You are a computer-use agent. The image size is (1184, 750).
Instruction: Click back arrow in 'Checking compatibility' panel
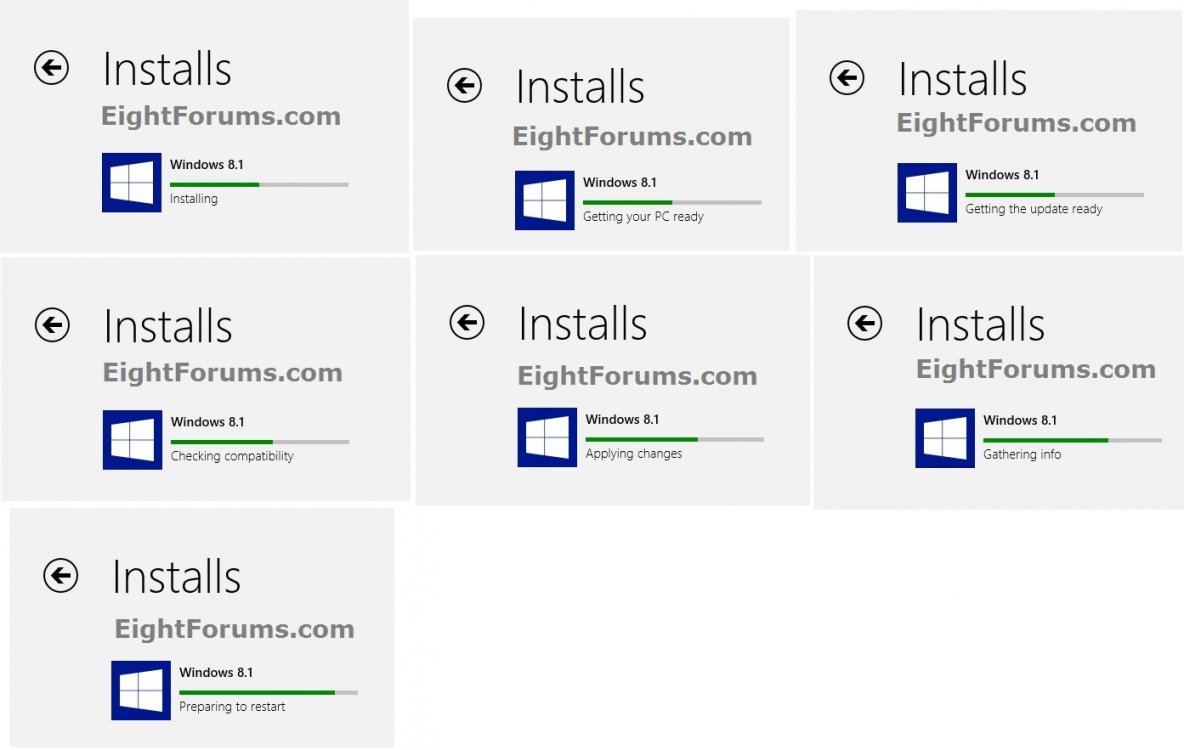click(x=52, y=325)
